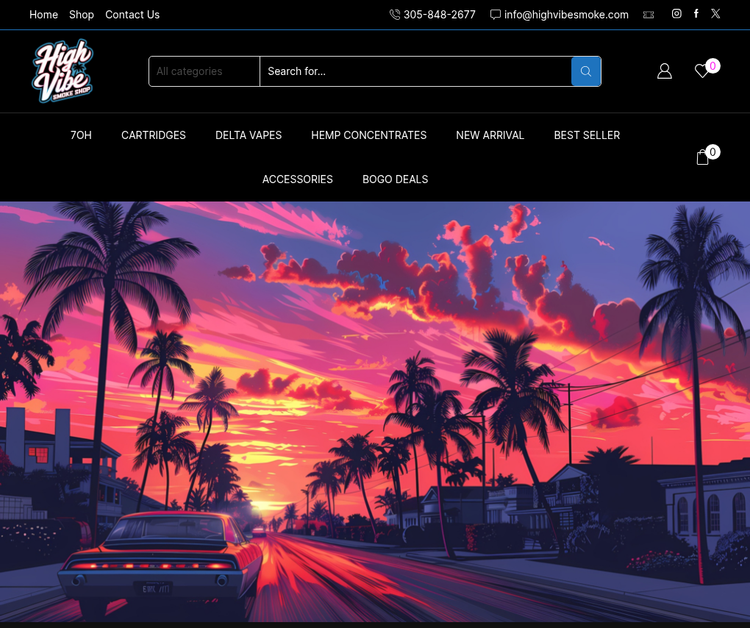Open the 7OH menu category
The height and width of the screenshot is (628, 750).
81,135
